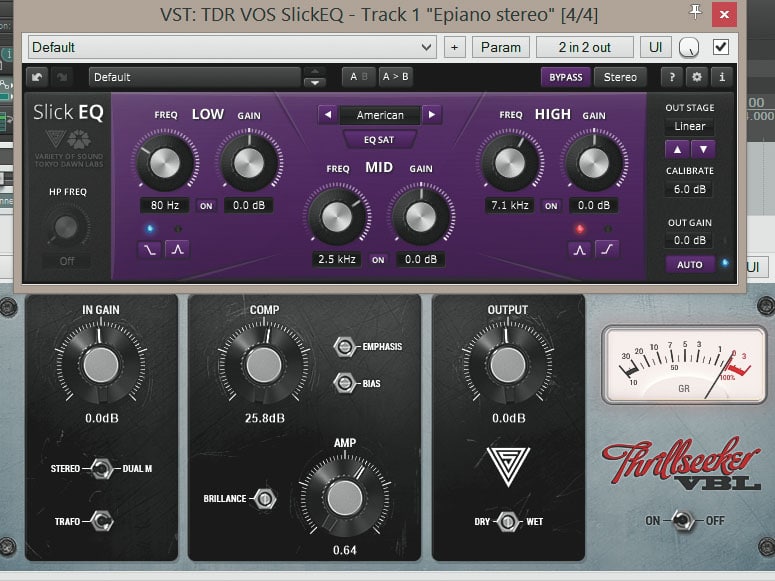Open SlickEQ settings gear icon
The height and width of the screenshot is (581, 775).
[697, 77]
